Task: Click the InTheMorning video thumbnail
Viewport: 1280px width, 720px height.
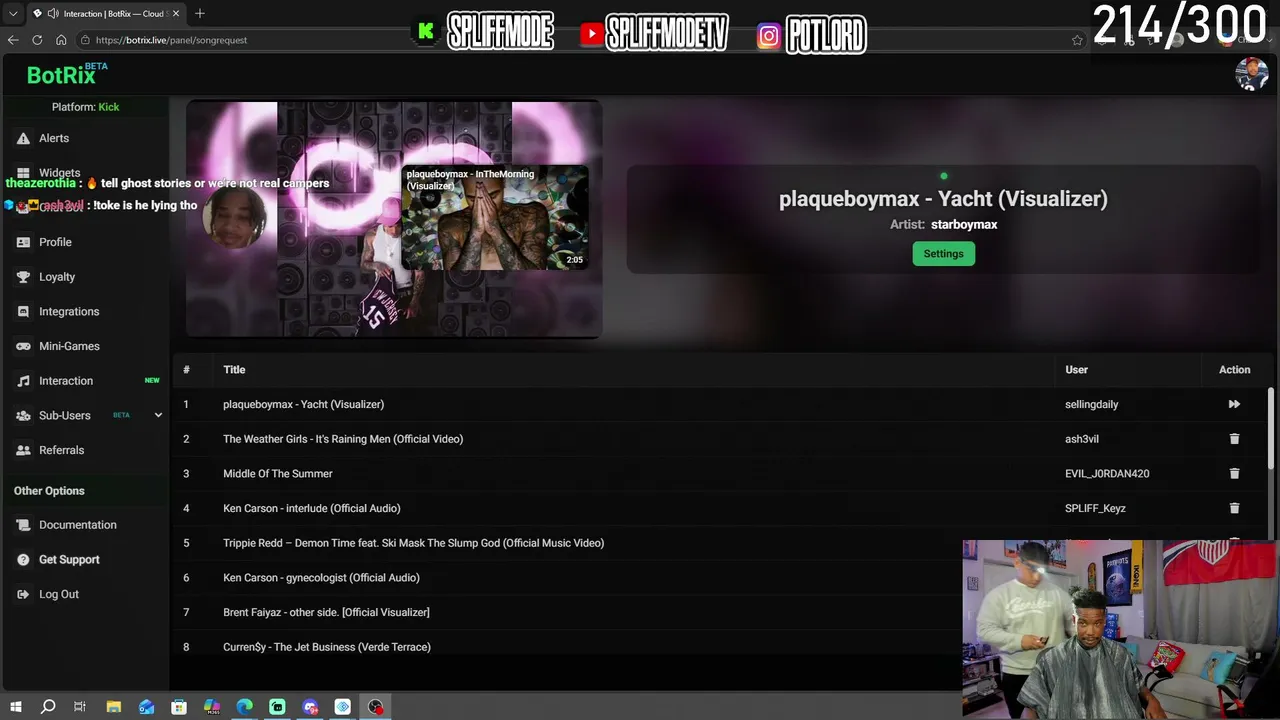Action: coord(495,217)
